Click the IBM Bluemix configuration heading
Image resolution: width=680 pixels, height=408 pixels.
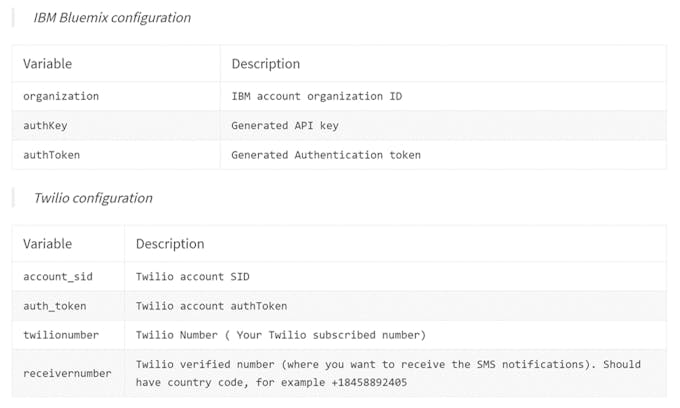(x=112, y=18)
